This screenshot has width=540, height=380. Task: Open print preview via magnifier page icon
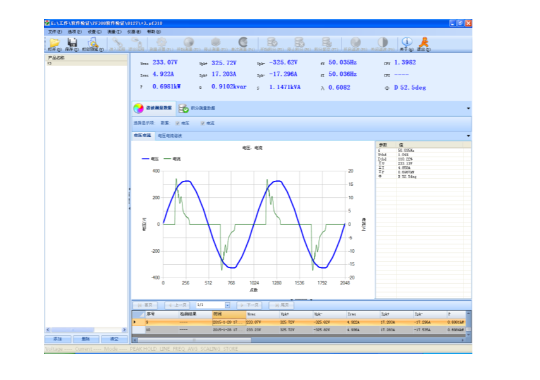[x=92, y=43]
